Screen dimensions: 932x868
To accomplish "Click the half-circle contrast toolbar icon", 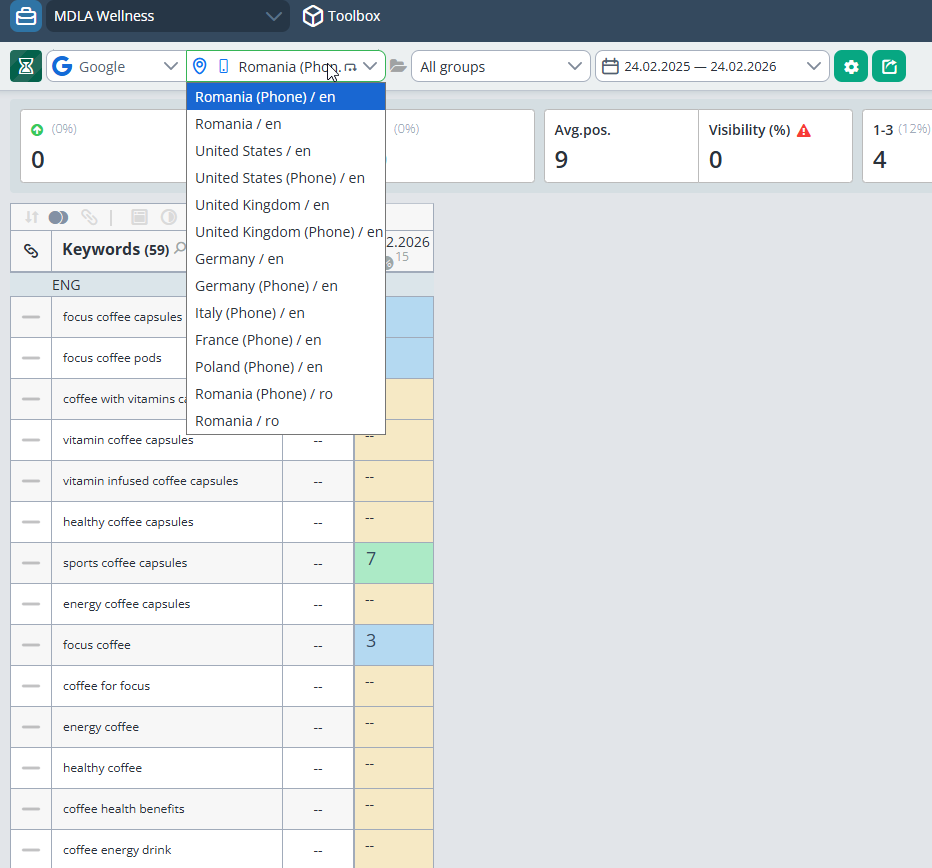I will (x=169, y=217).
